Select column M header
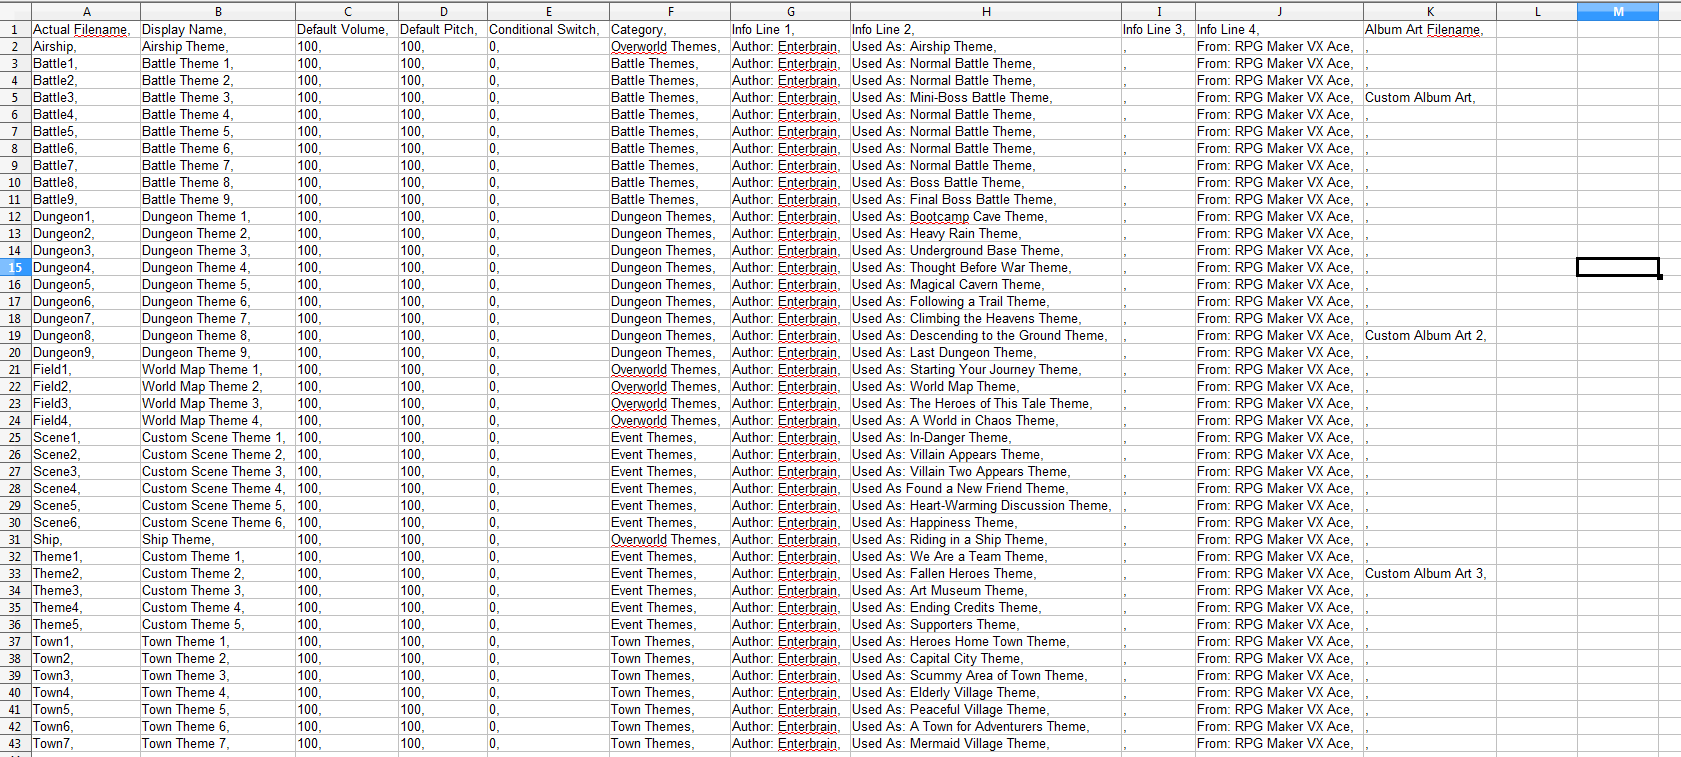The width and height of the screenshot is (1681, 757). tap(1617, 11)
